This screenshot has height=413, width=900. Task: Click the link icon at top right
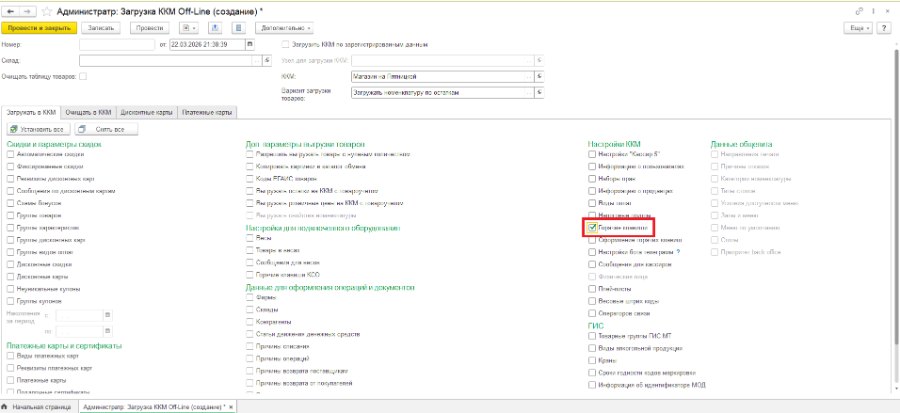859,11
